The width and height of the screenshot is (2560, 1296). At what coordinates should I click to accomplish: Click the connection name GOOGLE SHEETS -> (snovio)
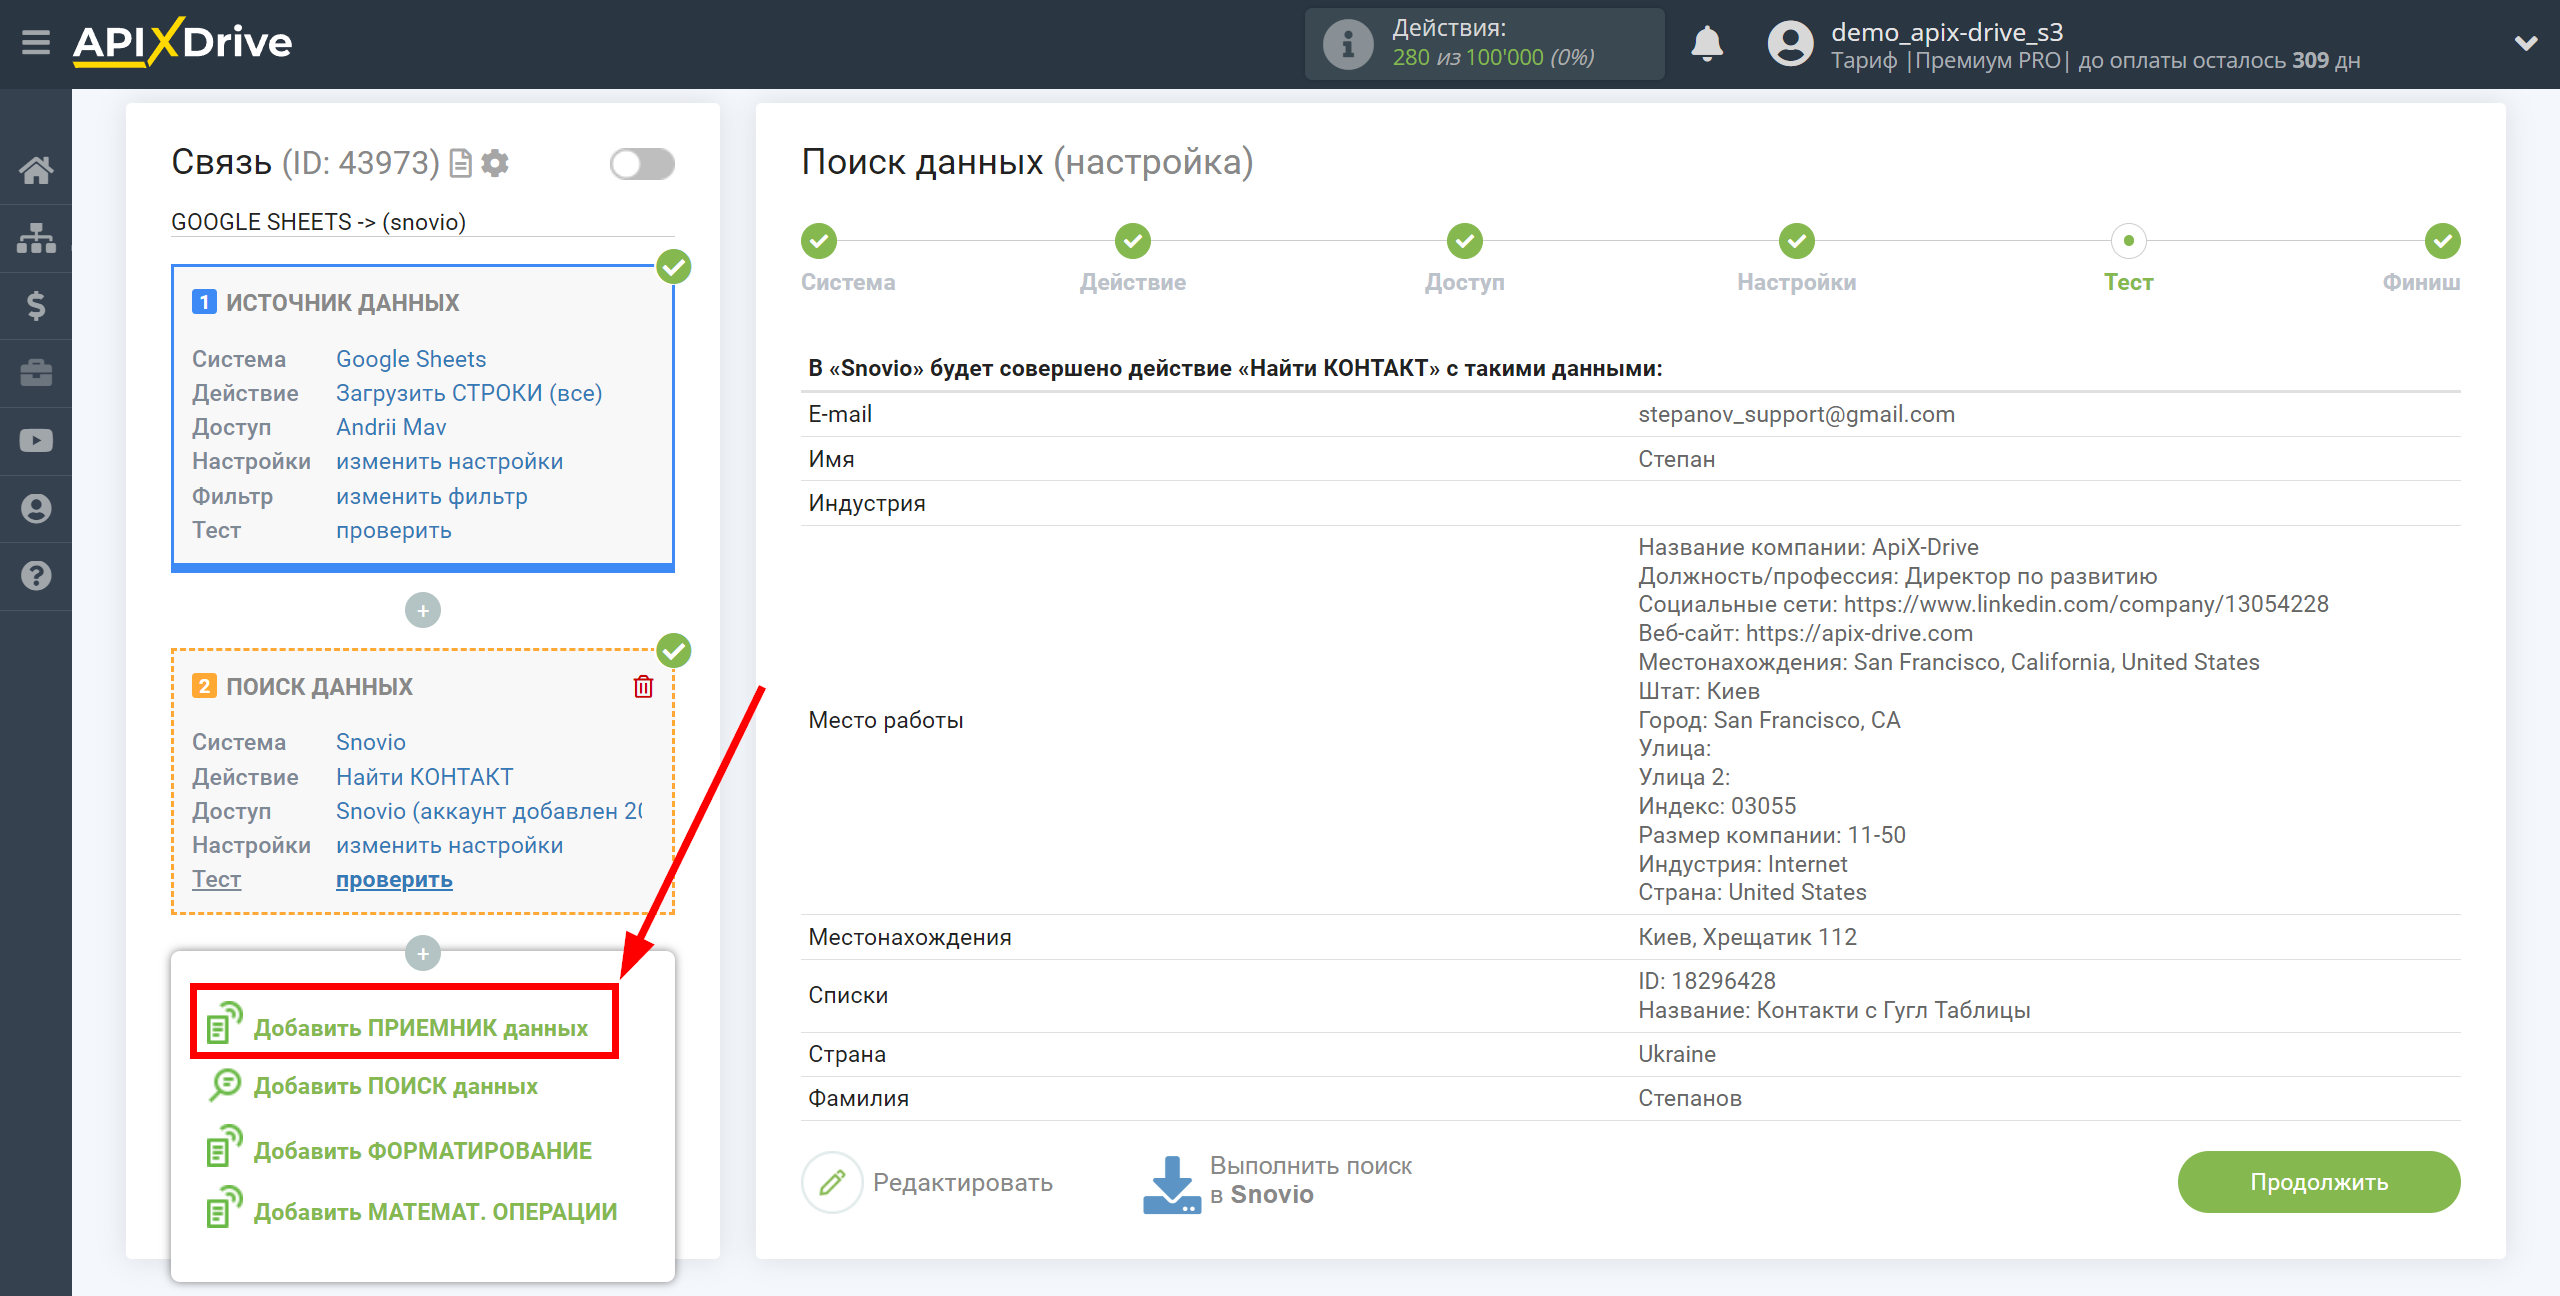319,222
